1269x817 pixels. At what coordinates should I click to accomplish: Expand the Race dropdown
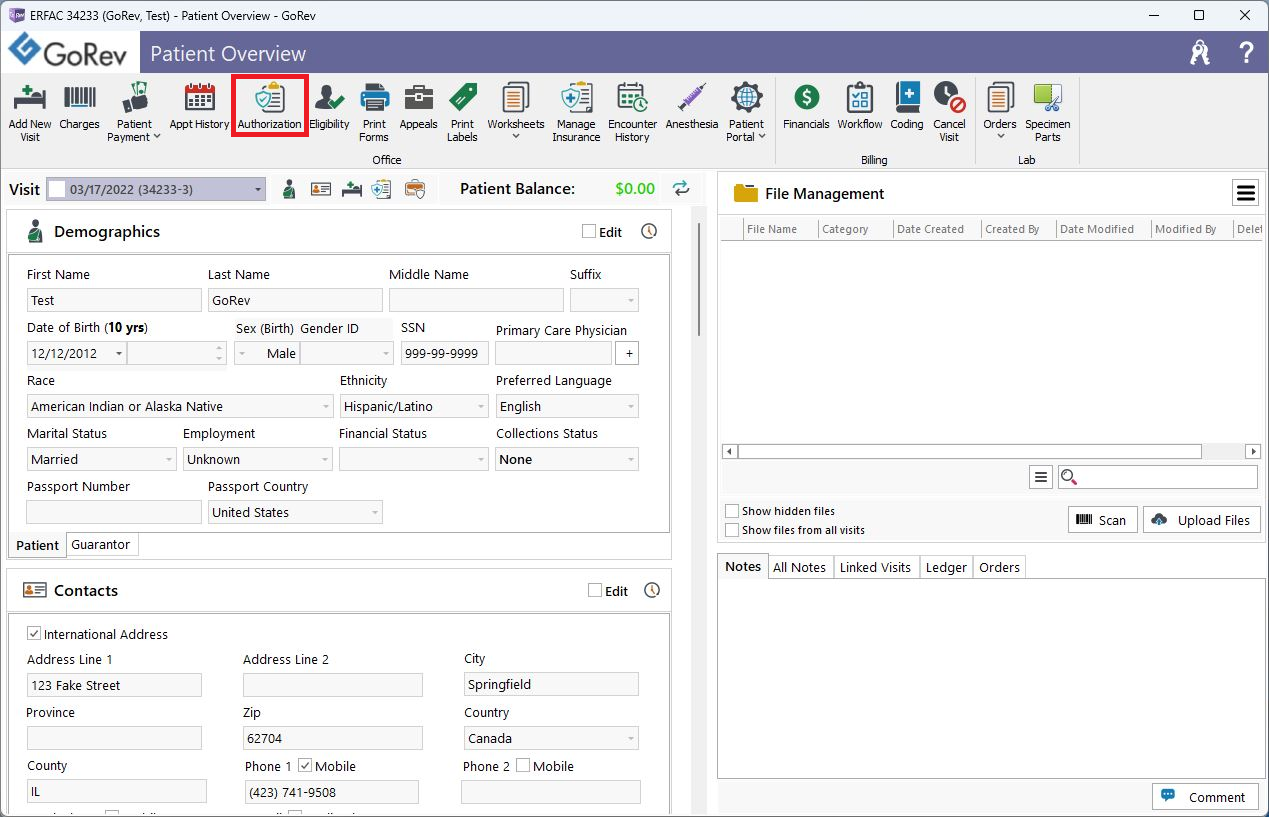326,406
